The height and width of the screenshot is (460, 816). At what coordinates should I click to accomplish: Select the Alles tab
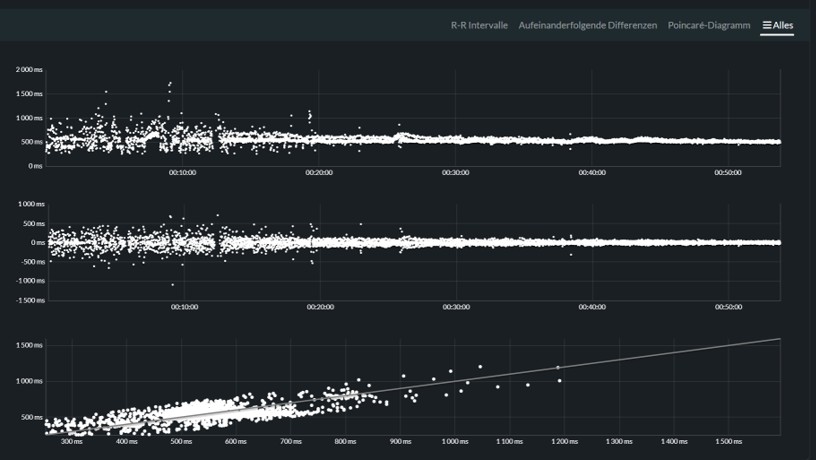[777, 25]
